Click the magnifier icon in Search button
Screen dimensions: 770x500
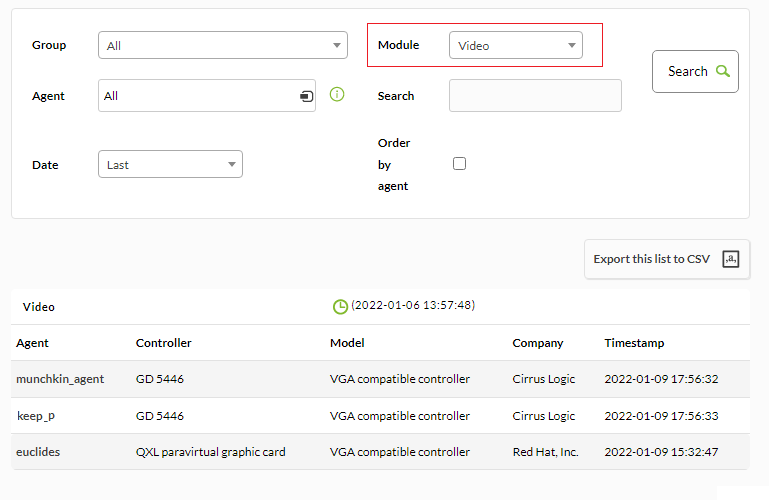722,71
